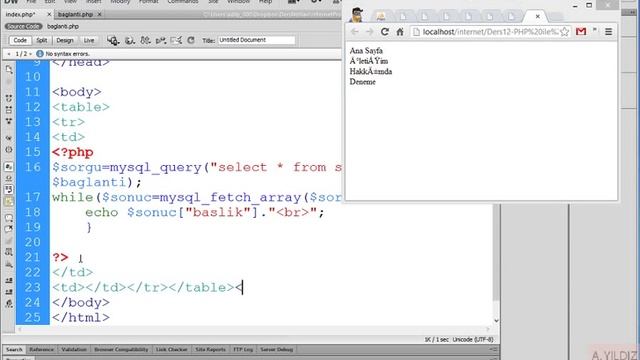Viewport: 640px width, 360px height.
Task: Toggle Word Wrap in coding toolbar
Action: point(9,190)
